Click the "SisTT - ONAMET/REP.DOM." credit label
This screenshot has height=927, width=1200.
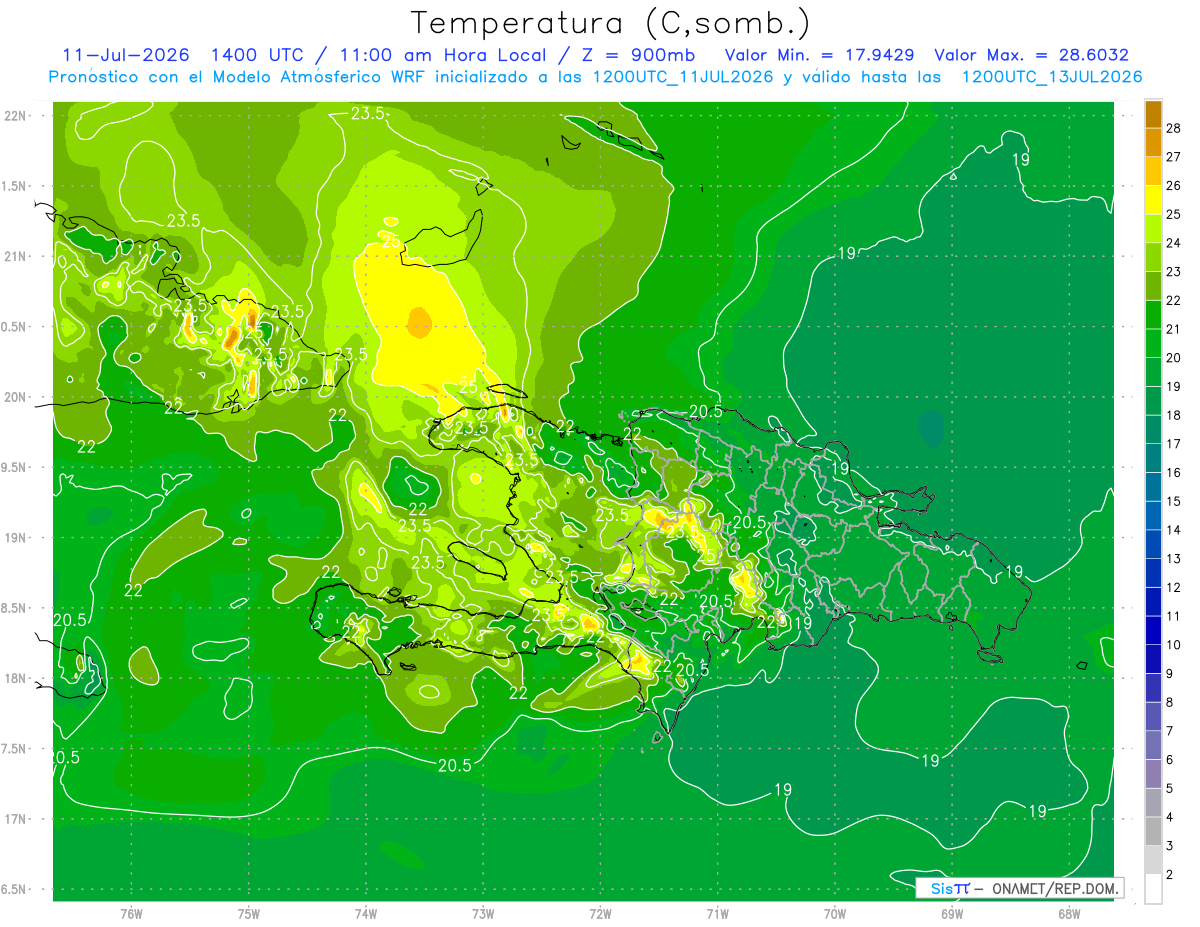pyautogui.click(x=1019, y=888)
